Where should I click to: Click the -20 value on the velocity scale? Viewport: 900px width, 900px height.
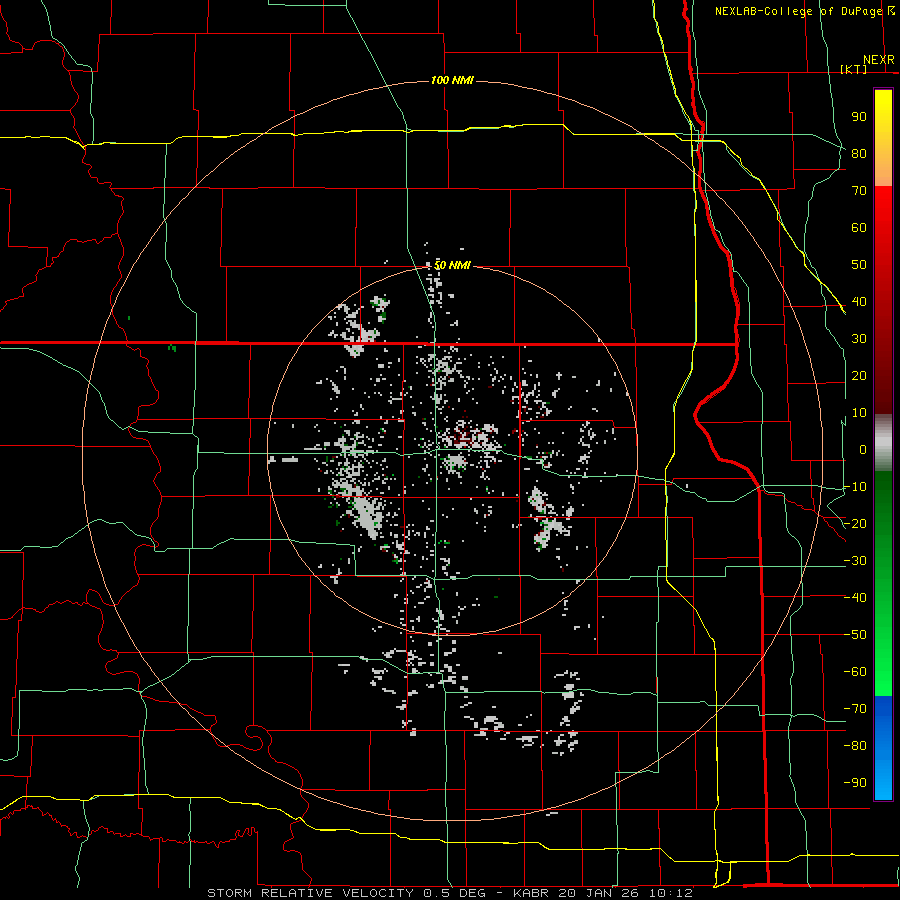point(855,523)
